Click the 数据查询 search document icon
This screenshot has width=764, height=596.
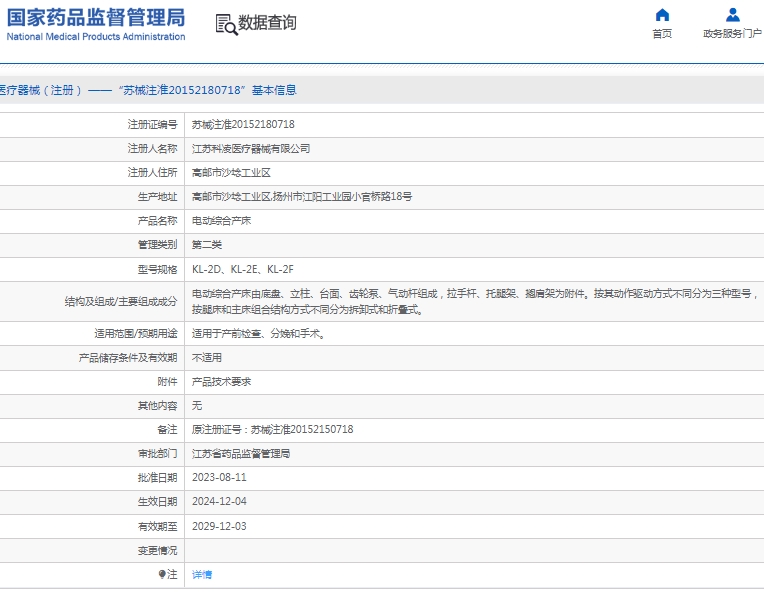click(x=227, y=24)
